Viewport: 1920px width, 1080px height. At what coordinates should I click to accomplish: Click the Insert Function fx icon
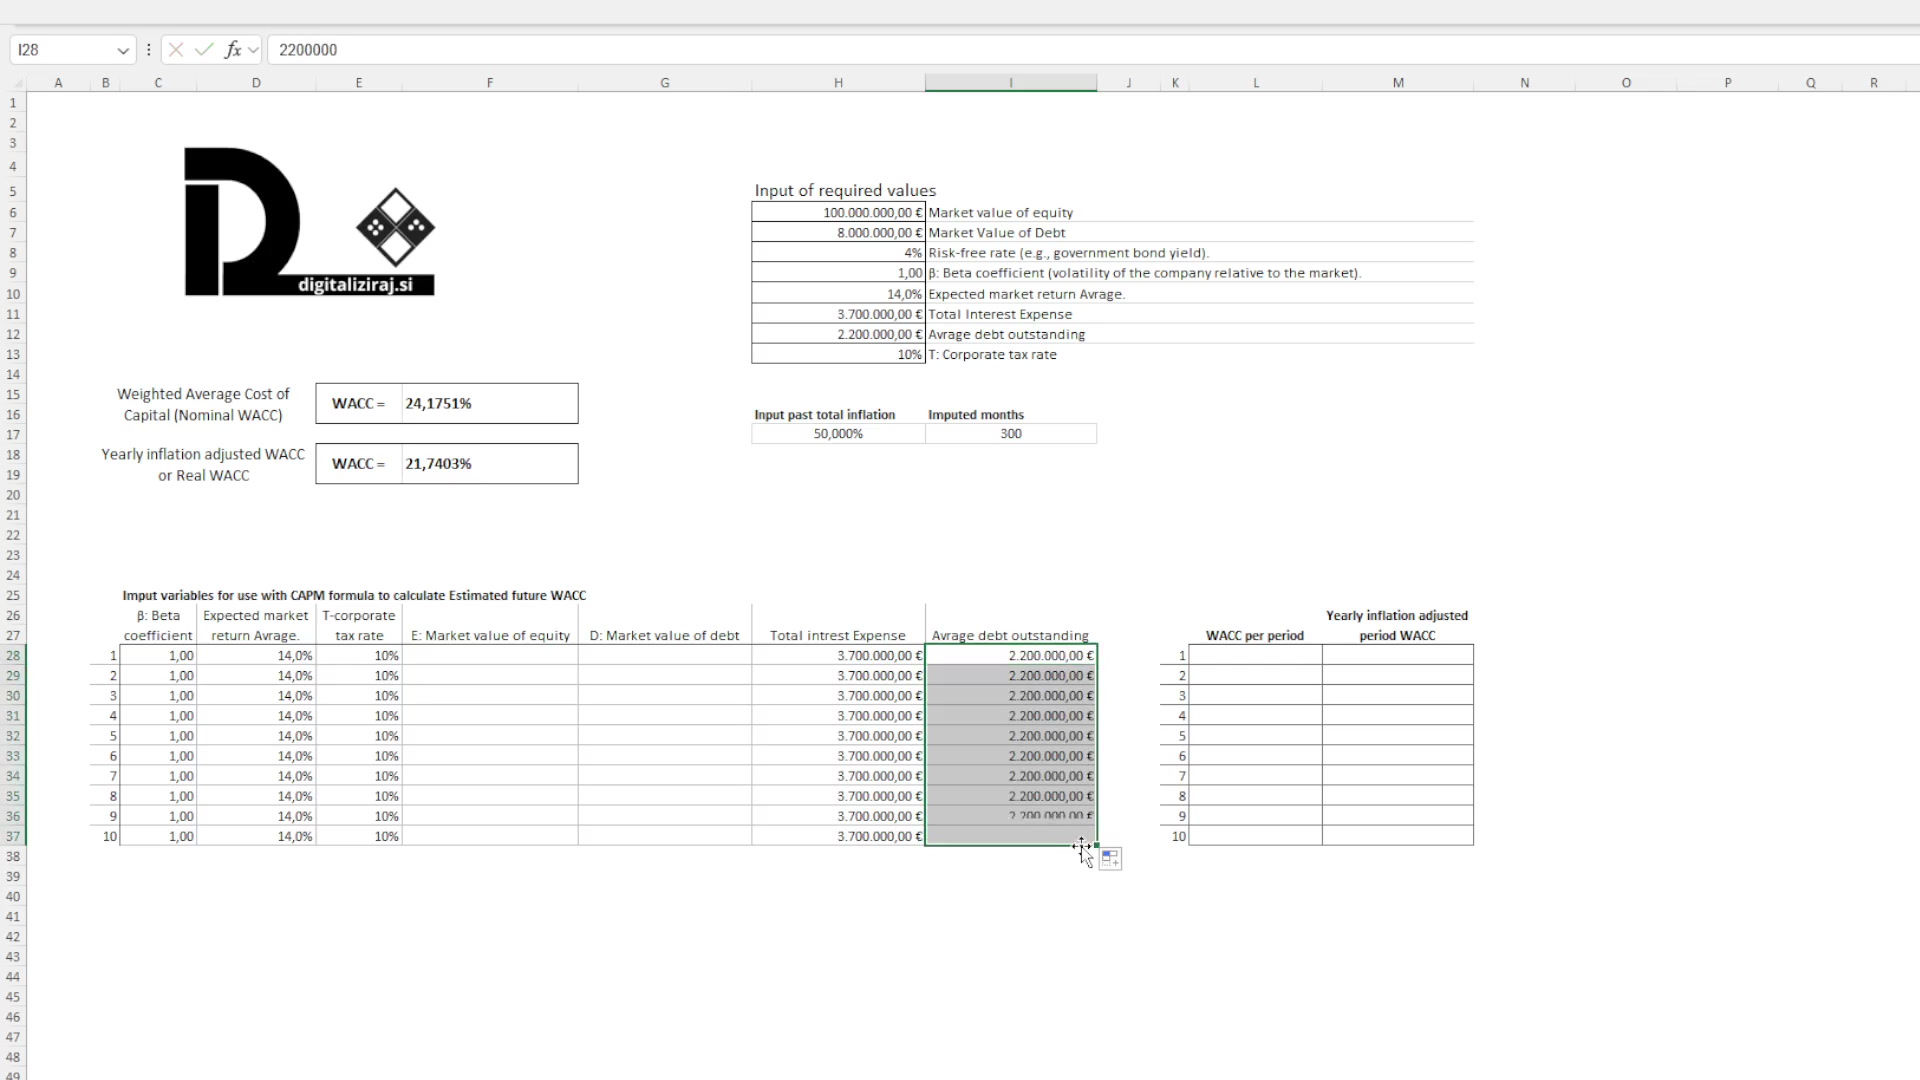pyautogui.click(x=232, y=49)
